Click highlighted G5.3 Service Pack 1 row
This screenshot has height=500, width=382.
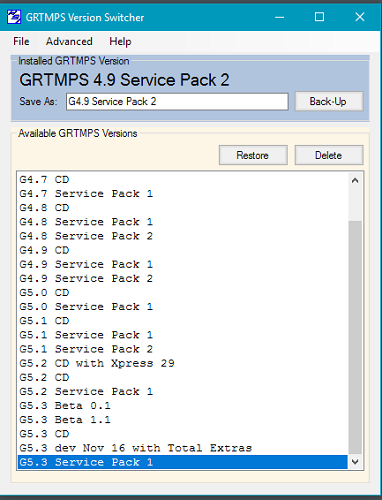click(x=183, y=462)
